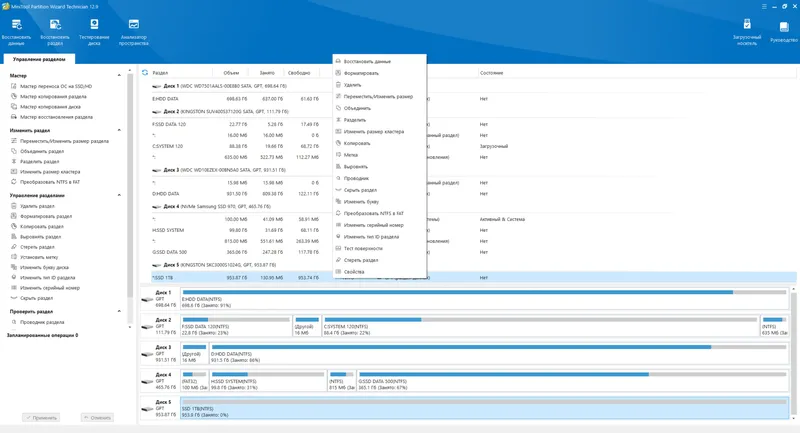Select C:SYSTEM 120 block in disk map
This screenshot has width=800, height=433.
[540, 326]
